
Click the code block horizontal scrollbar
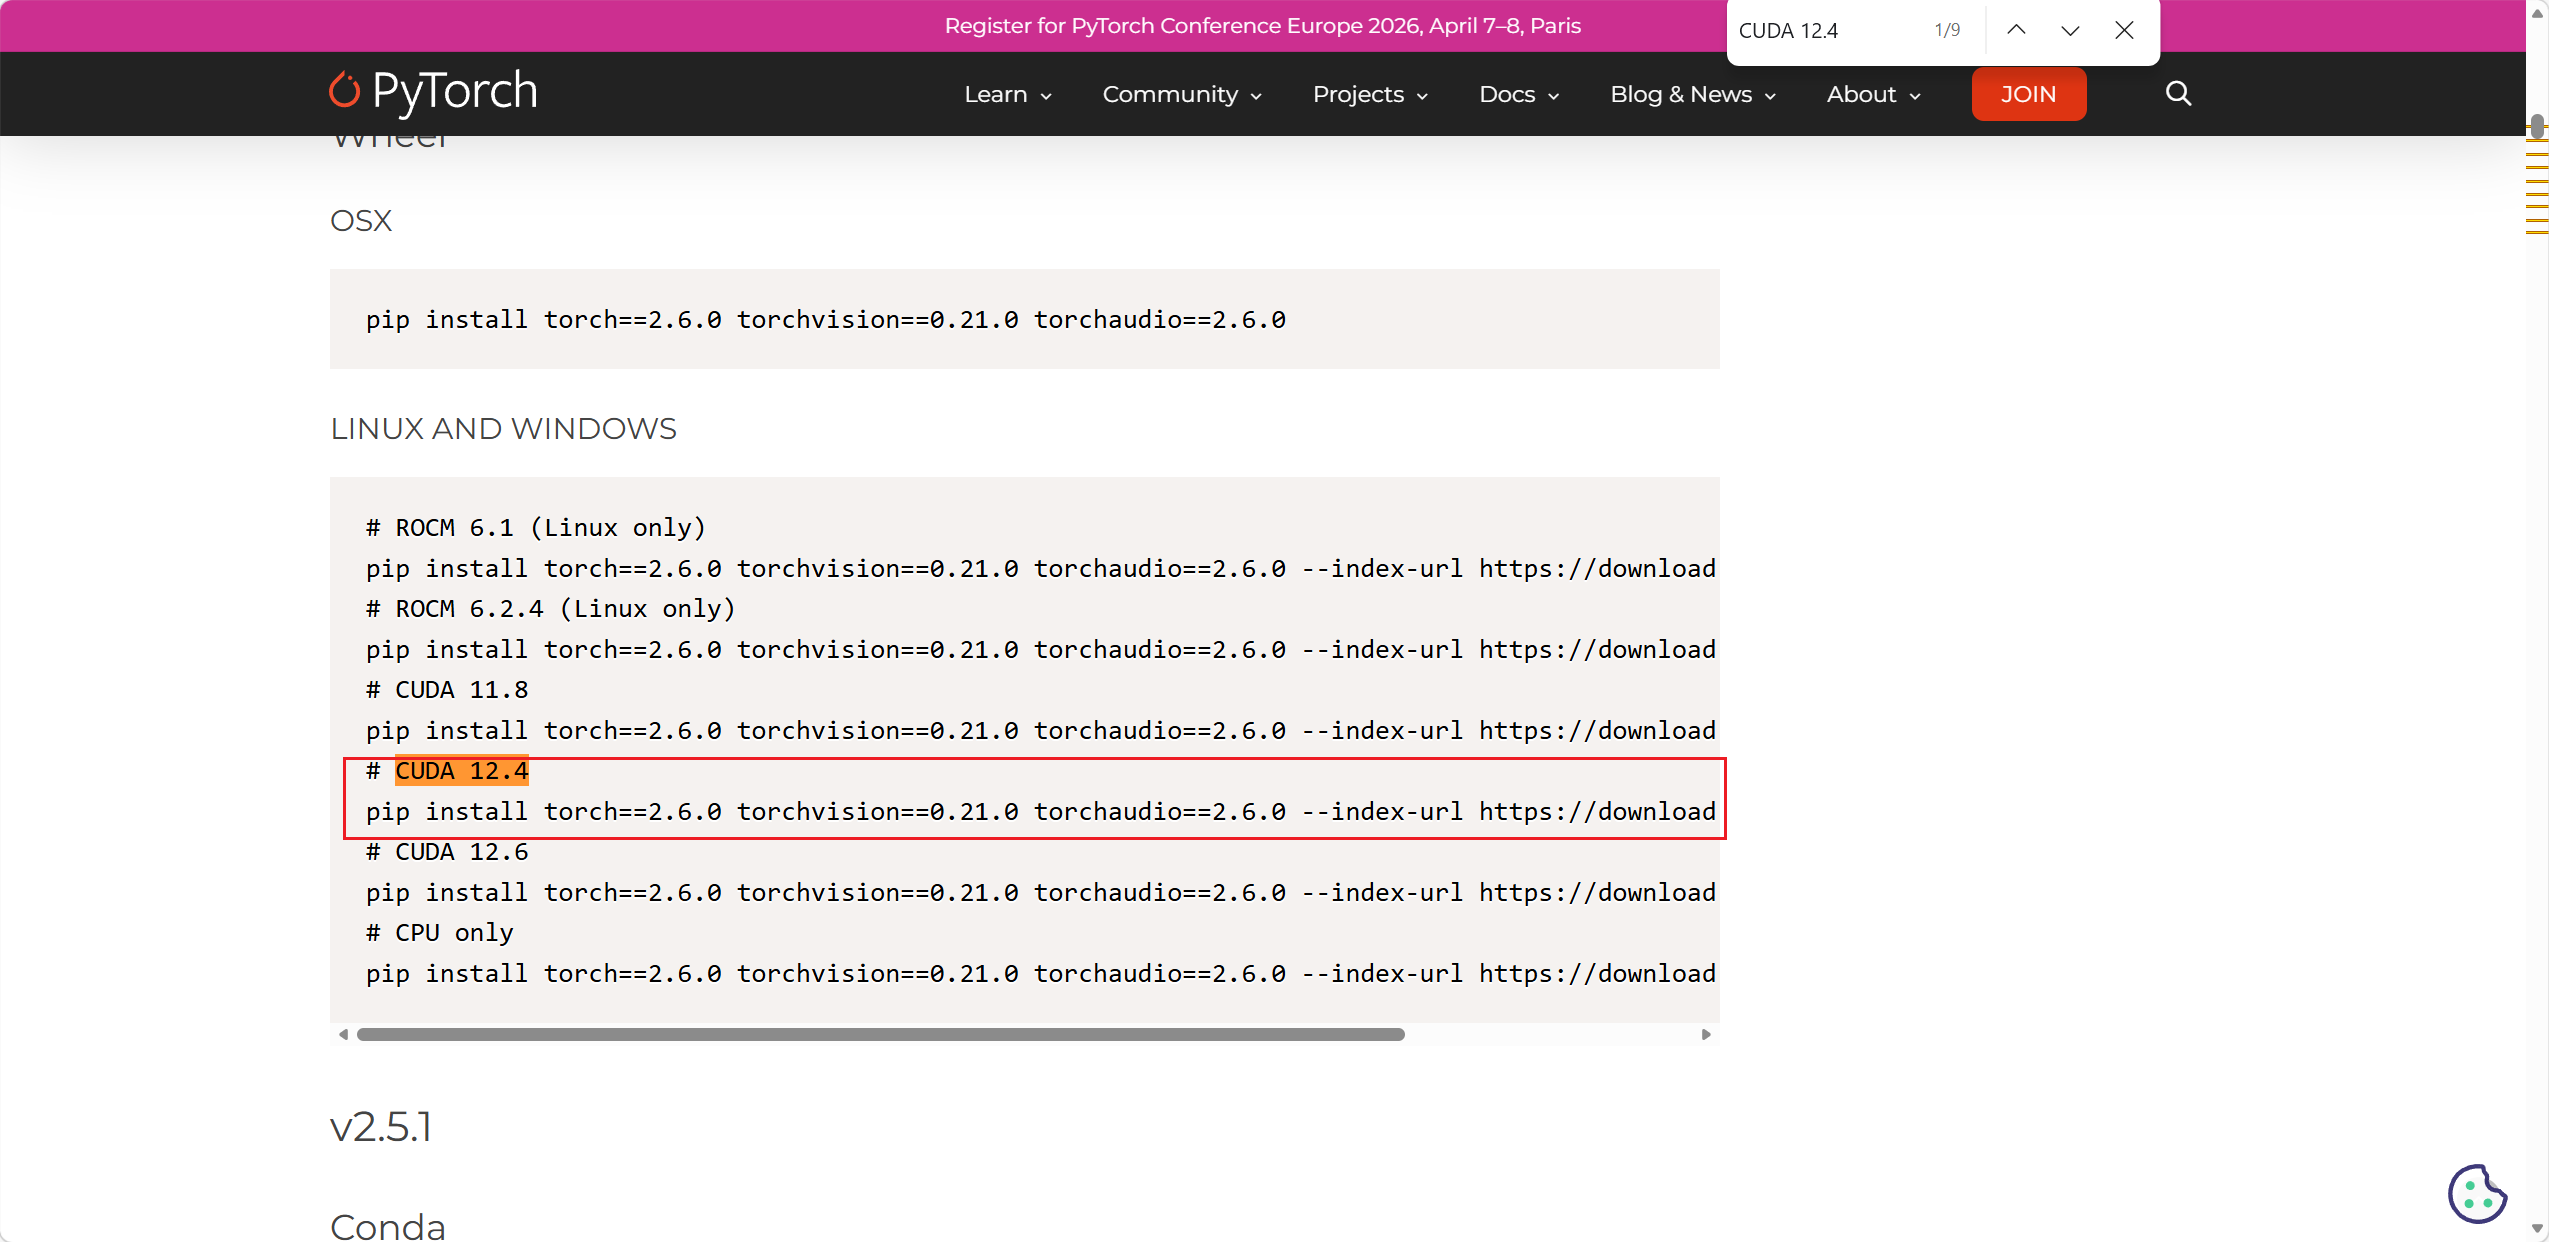tap(880, 1034)
